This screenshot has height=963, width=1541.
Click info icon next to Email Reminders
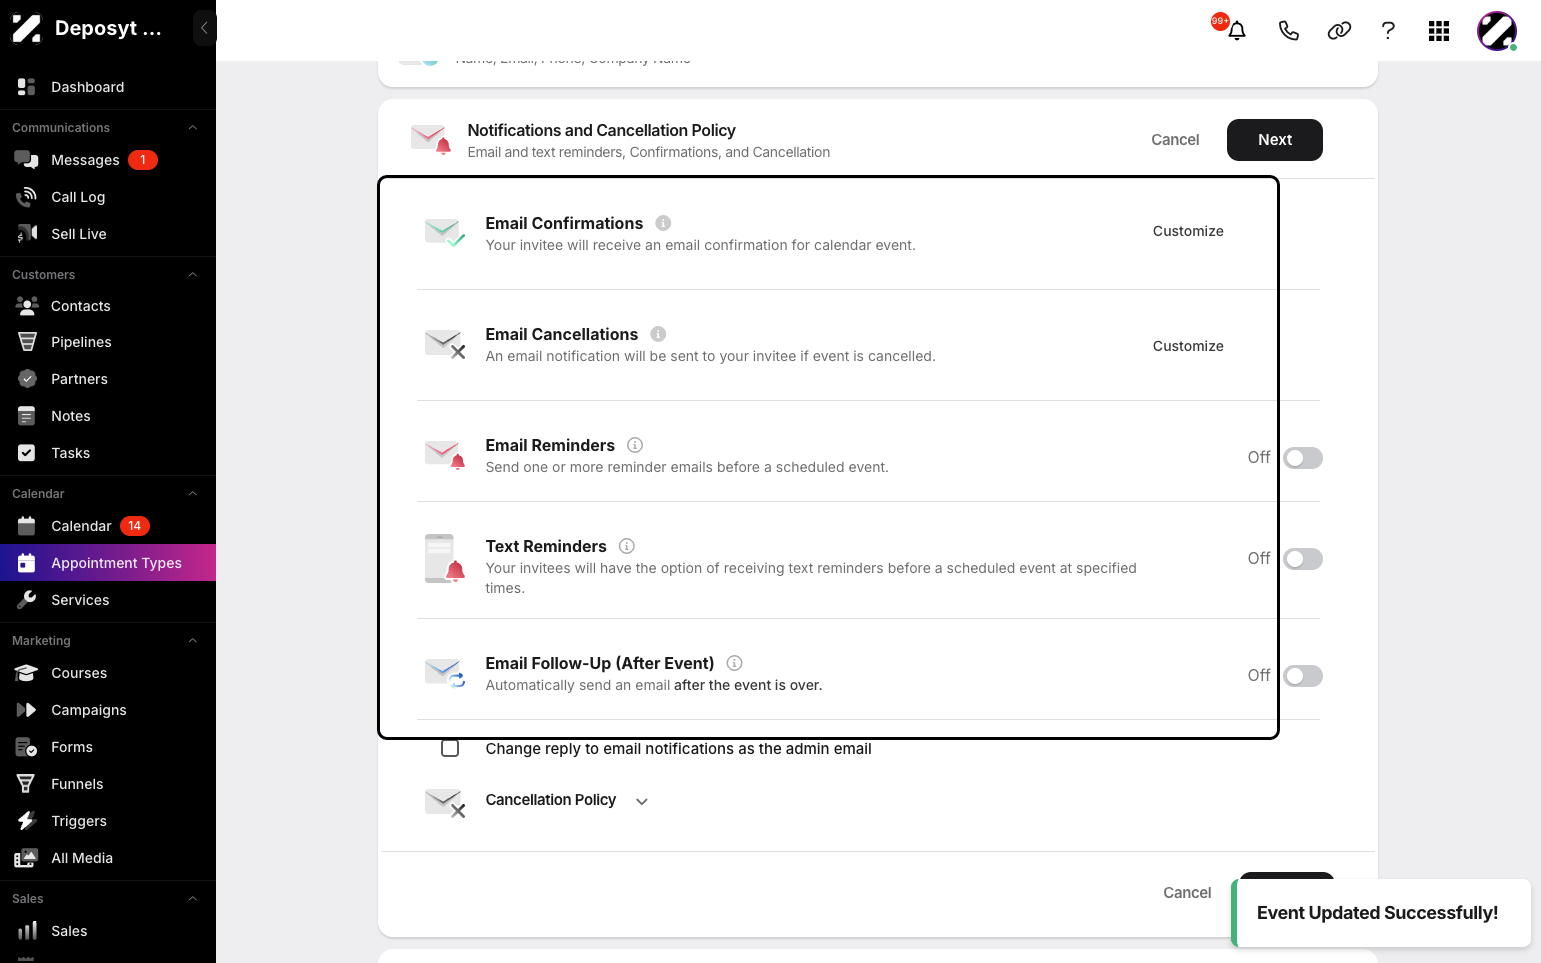(635, 445)
